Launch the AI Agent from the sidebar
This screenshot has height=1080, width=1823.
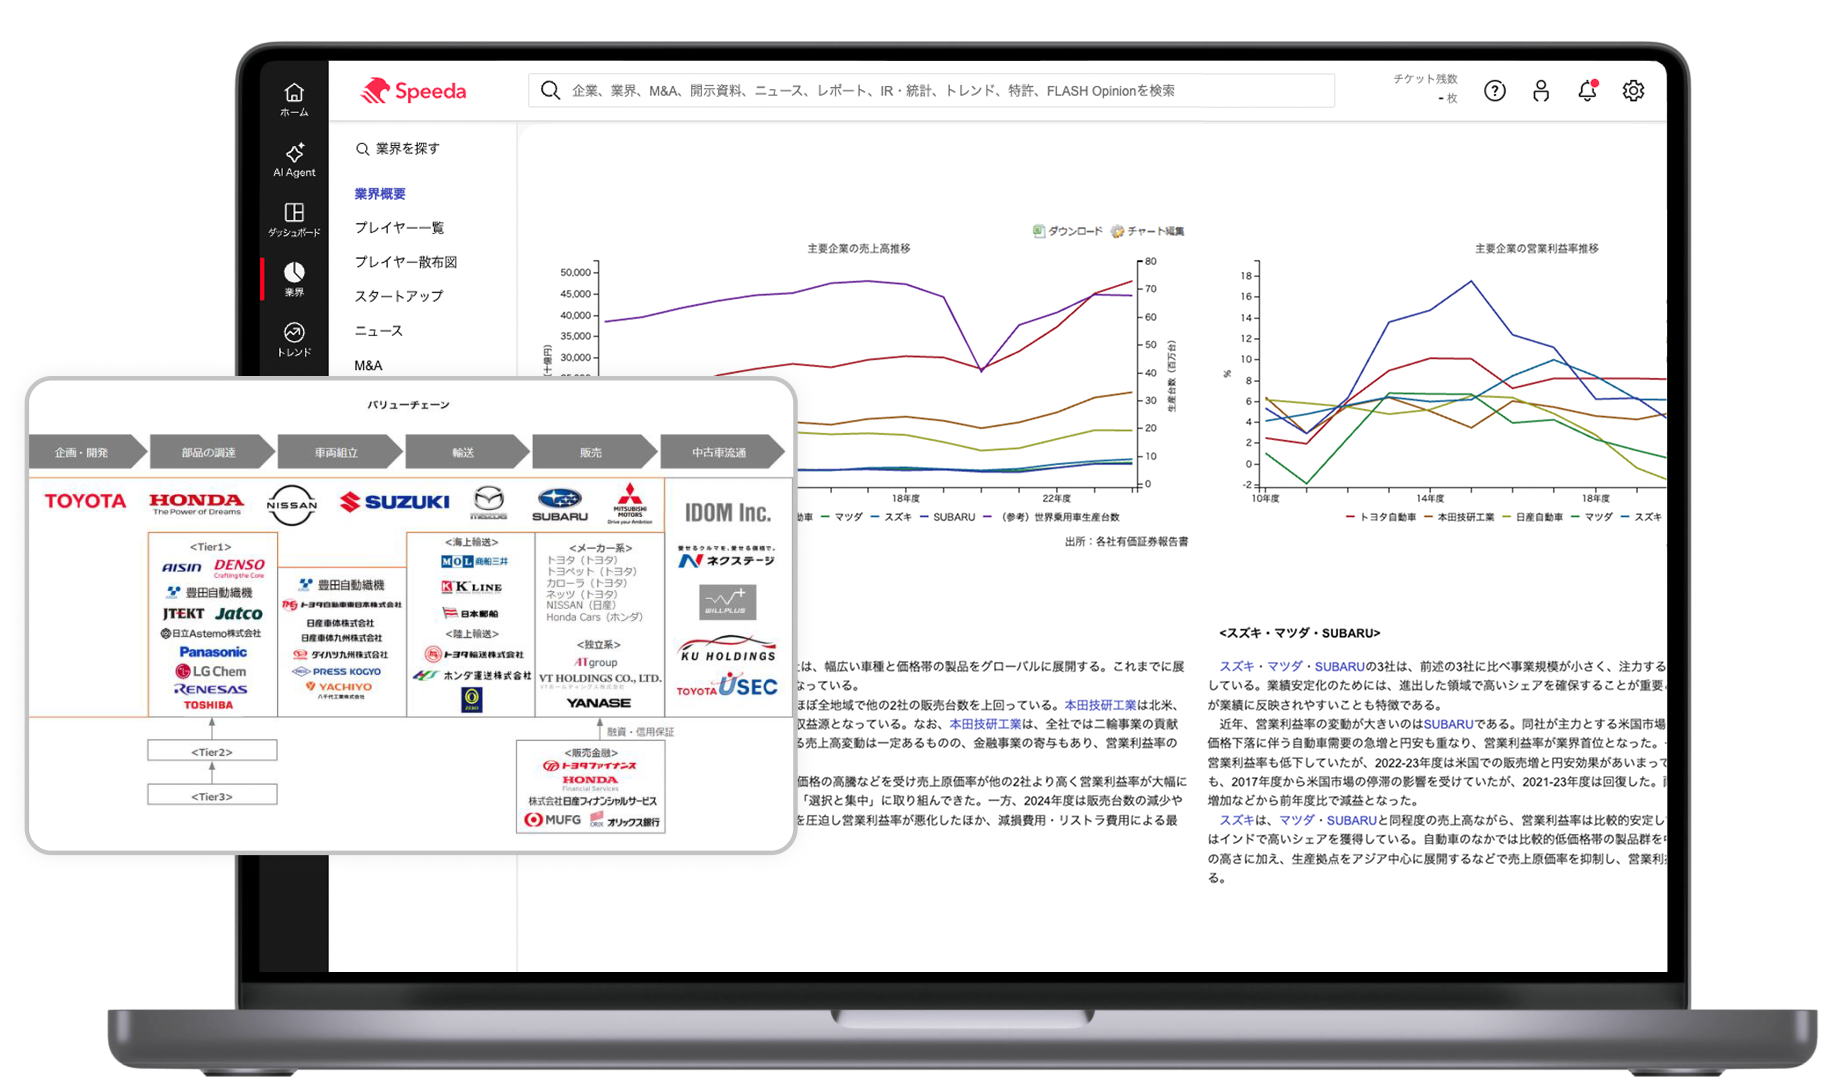pyautogui.click(x=294, y=160)
